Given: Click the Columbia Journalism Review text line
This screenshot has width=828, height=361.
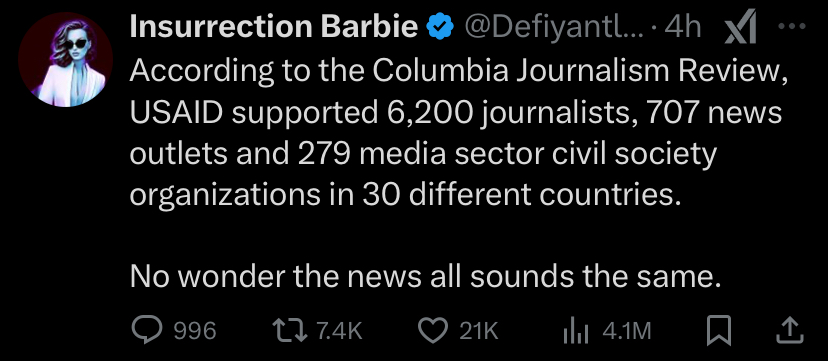Looking at the screenshot, I should (459, 71).
